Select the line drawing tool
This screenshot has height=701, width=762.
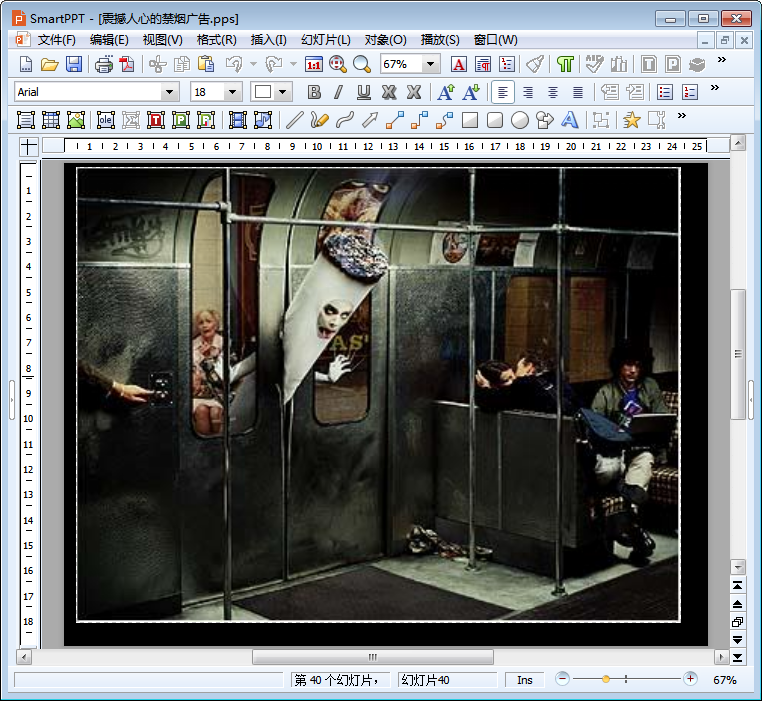294,120
